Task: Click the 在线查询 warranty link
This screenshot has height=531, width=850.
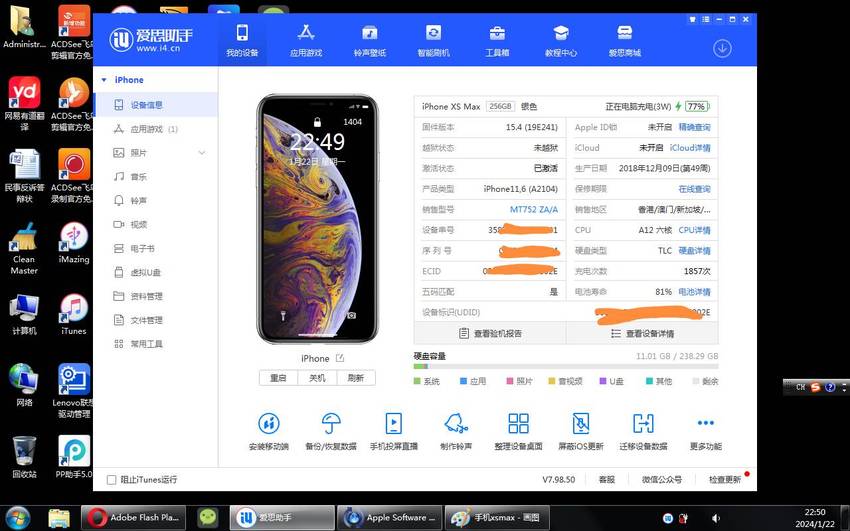Action: [694, 189]
